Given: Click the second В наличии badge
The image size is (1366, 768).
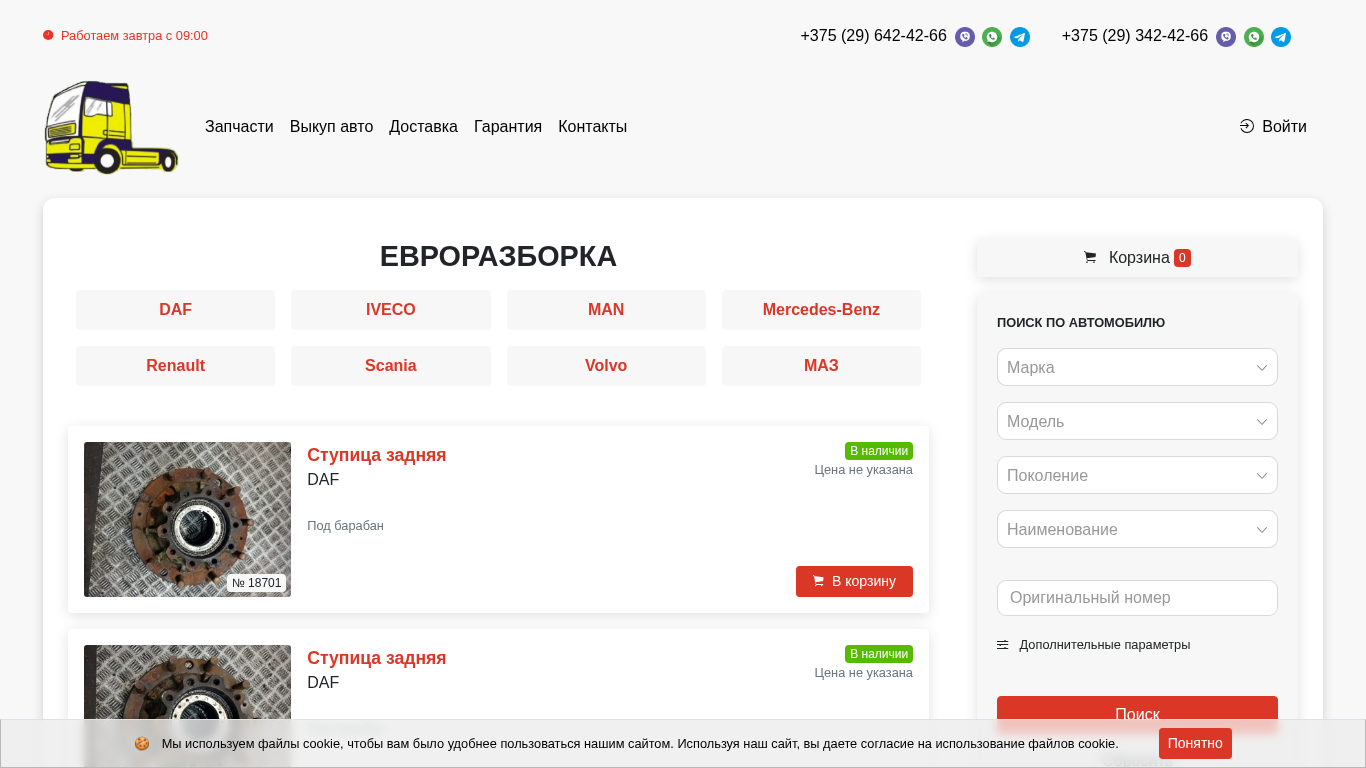Looking at the screenshot, I should click(879, 654).
